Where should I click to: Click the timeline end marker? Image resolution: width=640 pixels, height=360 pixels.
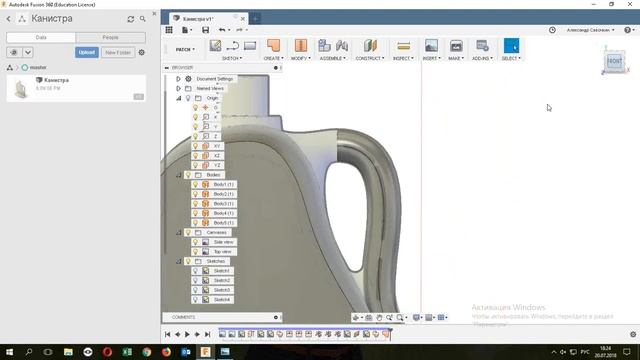point(391,333)
